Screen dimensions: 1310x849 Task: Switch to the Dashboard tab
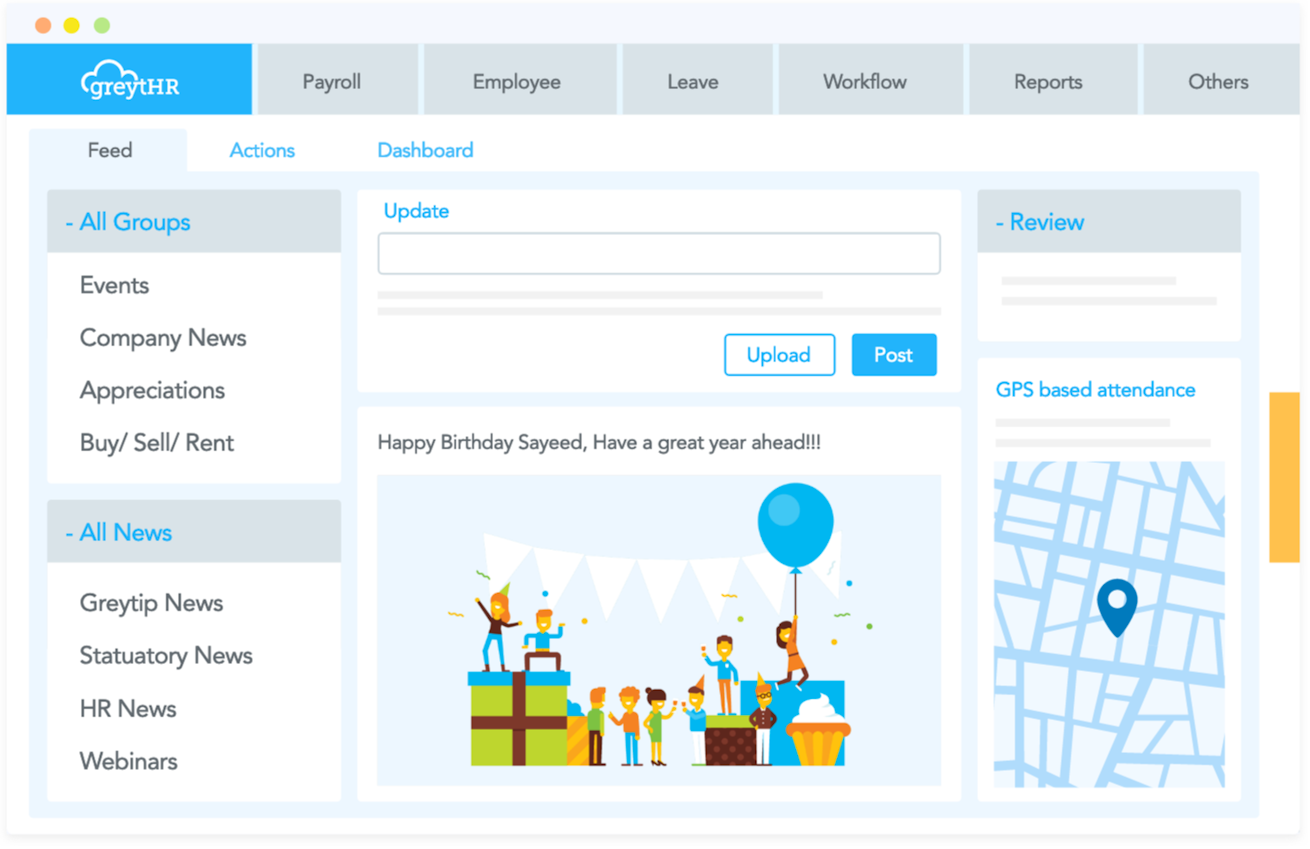(x=425, y=150)
